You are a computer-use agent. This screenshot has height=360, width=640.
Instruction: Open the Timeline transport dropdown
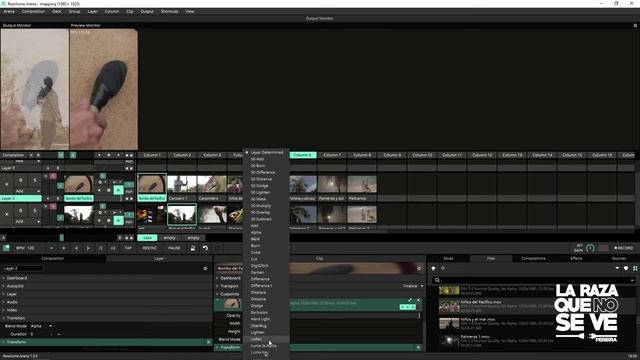click(x=413, y=286)
